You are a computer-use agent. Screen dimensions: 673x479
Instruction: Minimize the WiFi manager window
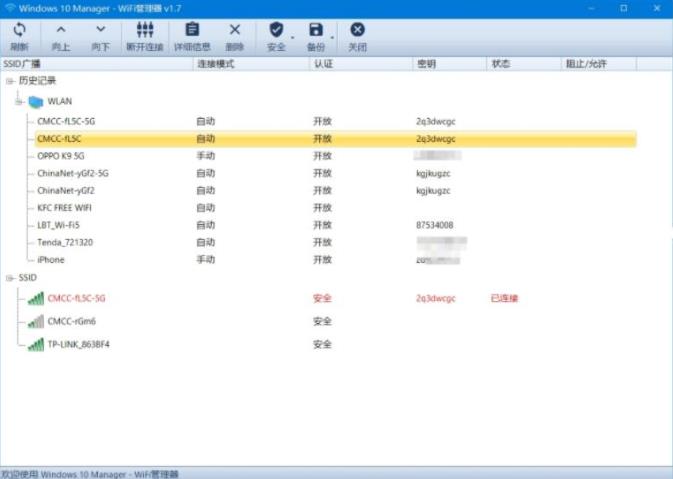[591, 8]
